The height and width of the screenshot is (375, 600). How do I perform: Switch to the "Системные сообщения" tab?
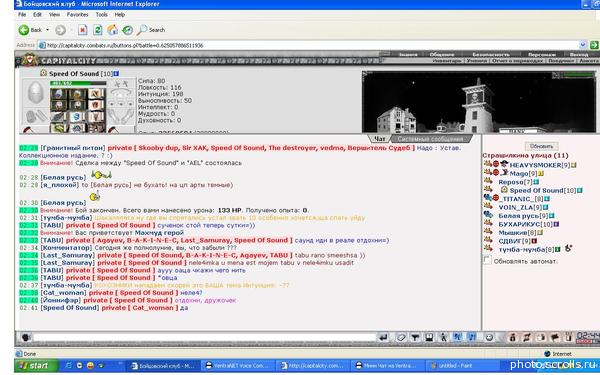tap(430, 139)
